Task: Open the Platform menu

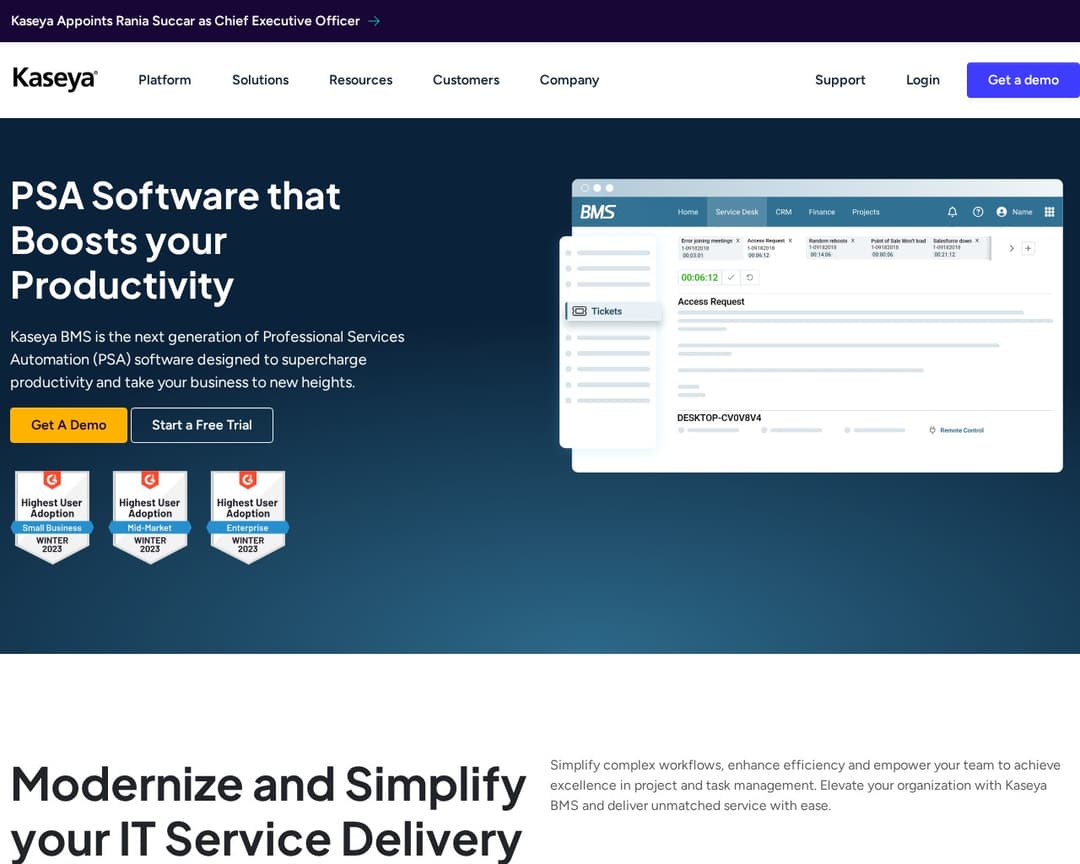Action: (x=165, y=80)
